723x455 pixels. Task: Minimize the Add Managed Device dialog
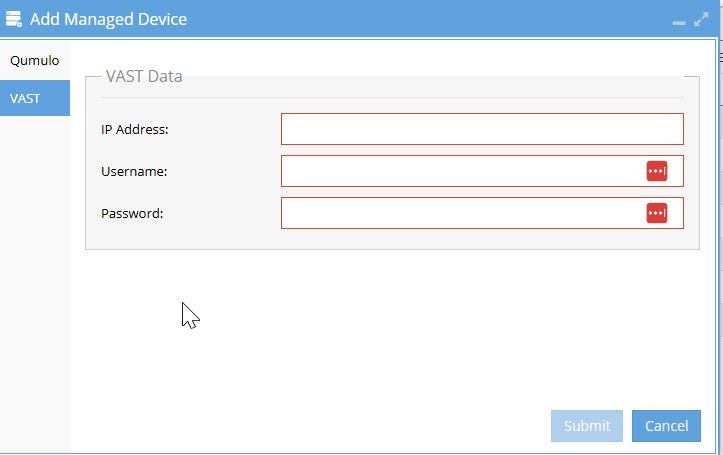pos(679,23)
